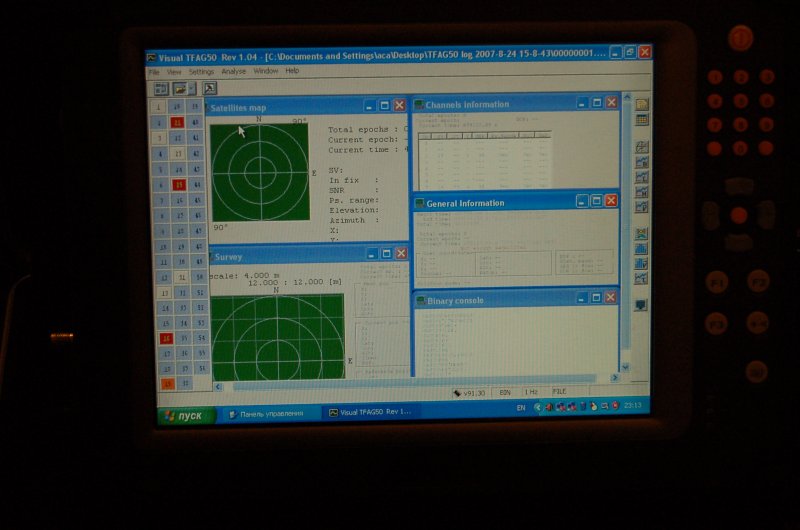Click the window-layout icon in top toolbar
The height and width of the screenshot is (530, 800).
tap(161, 89)
